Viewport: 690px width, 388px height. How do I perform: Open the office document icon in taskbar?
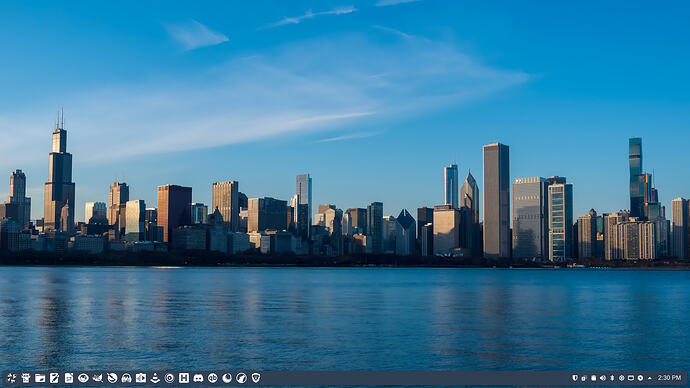click(x=69, y=378)
